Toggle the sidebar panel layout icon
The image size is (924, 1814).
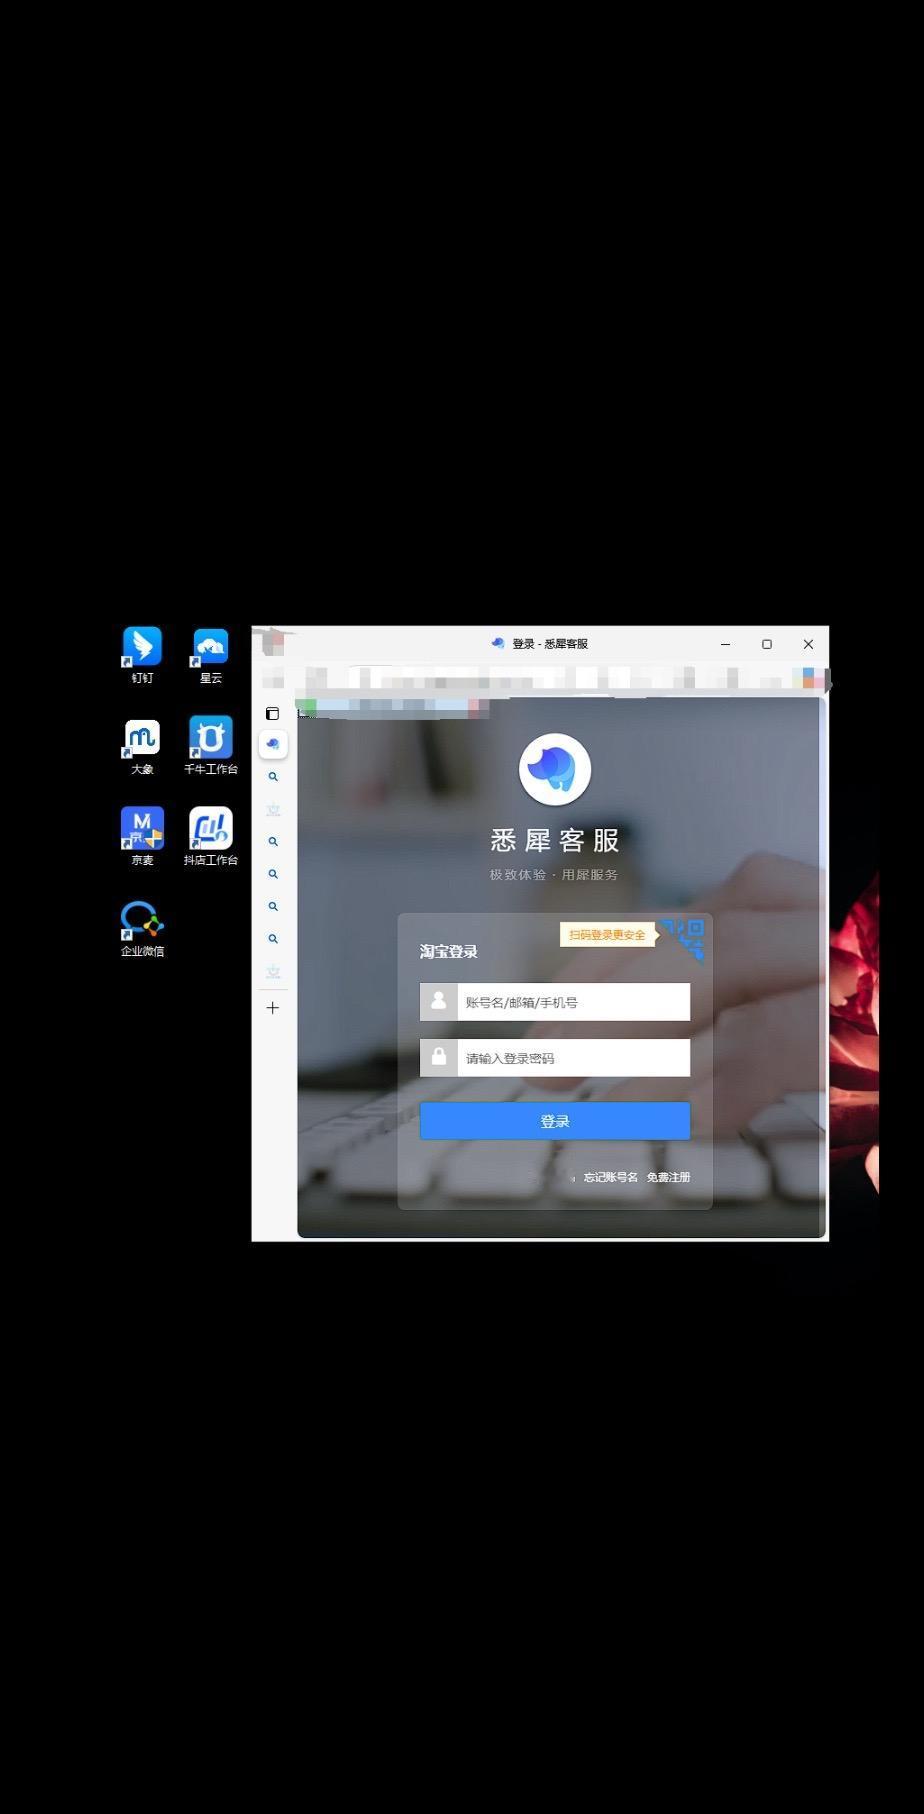click(x=272, y=714)
